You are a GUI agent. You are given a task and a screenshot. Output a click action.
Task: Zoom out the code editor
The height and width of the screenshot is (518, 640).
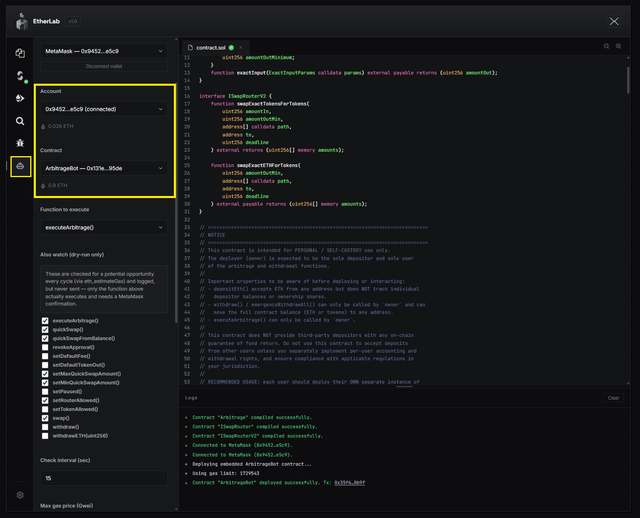coord(607,46)
